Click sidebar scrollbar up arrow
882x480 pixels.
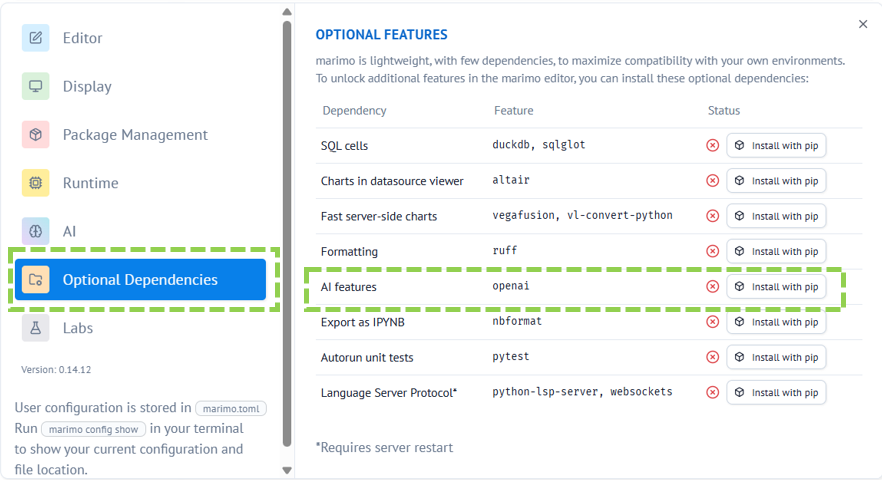click(287, 12)
